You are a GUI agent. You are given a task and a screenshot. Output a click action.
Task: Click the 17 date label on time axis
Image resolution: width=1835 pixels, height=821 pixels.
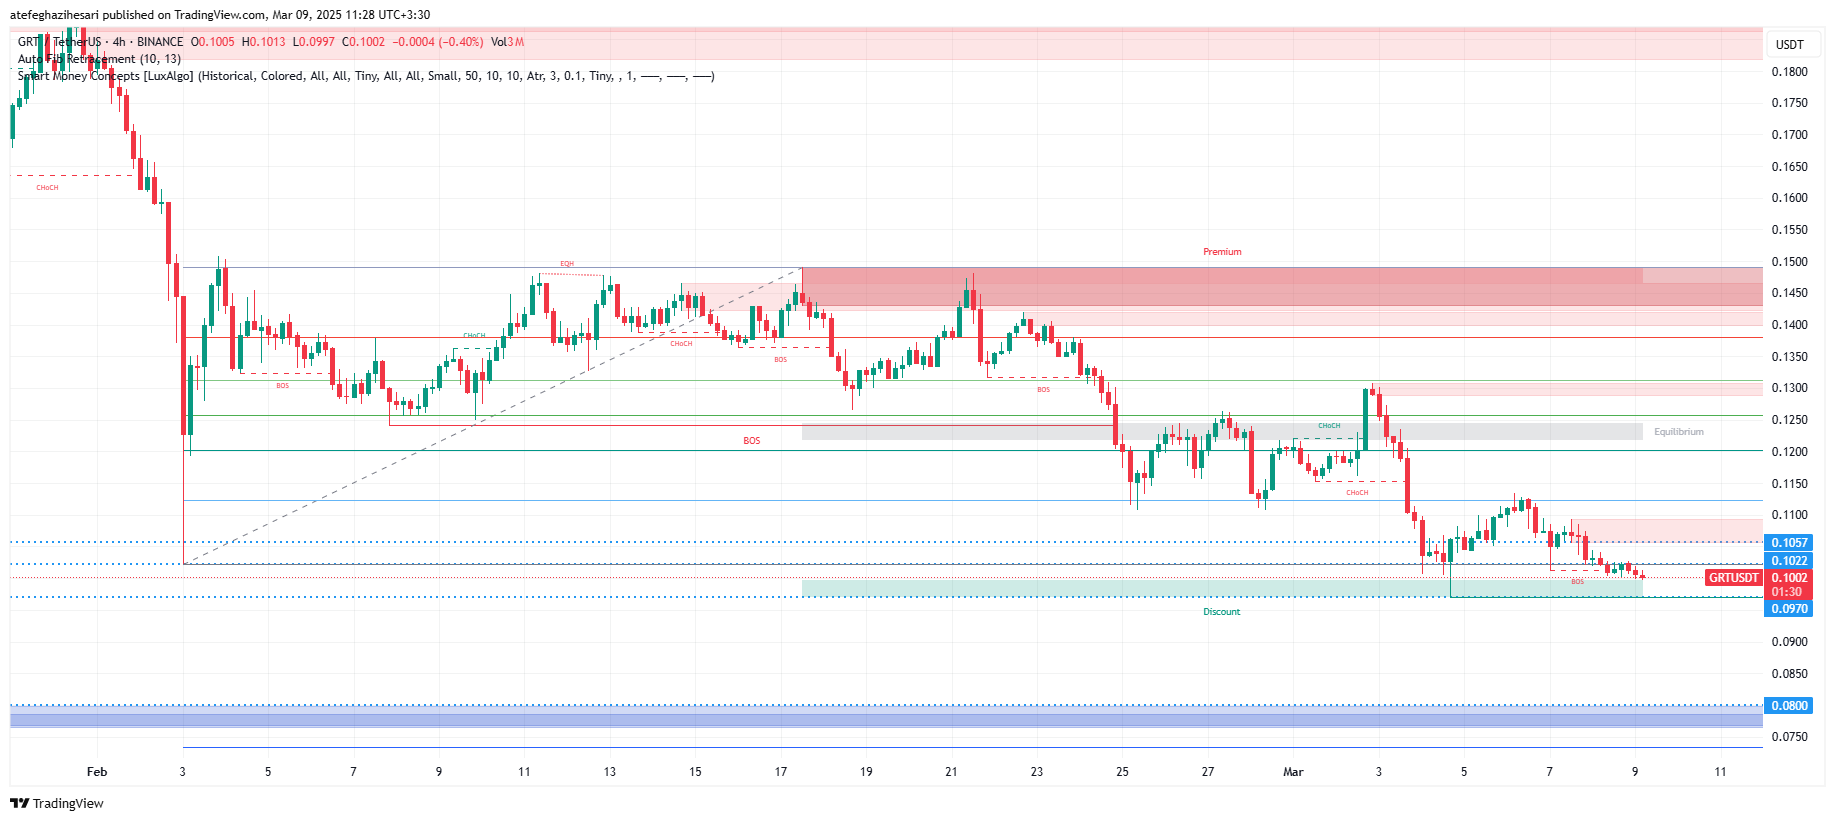[781, 772]
